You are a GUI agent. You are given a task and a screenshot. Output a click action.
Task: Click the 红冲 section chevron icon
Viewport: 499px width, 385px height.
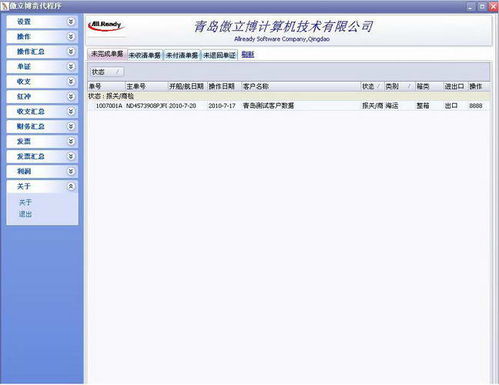pos(71,97)
